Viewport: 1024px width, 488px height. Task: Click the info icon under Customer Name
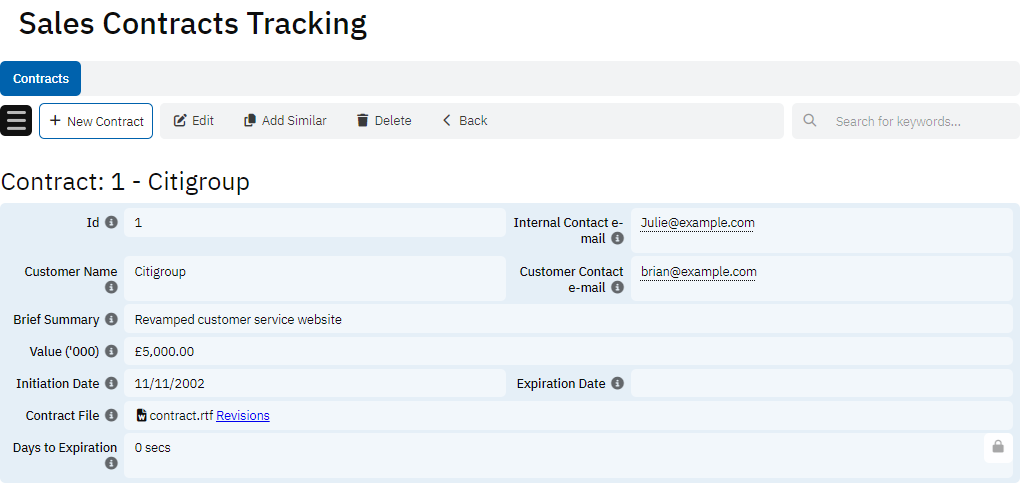(111, 288)
